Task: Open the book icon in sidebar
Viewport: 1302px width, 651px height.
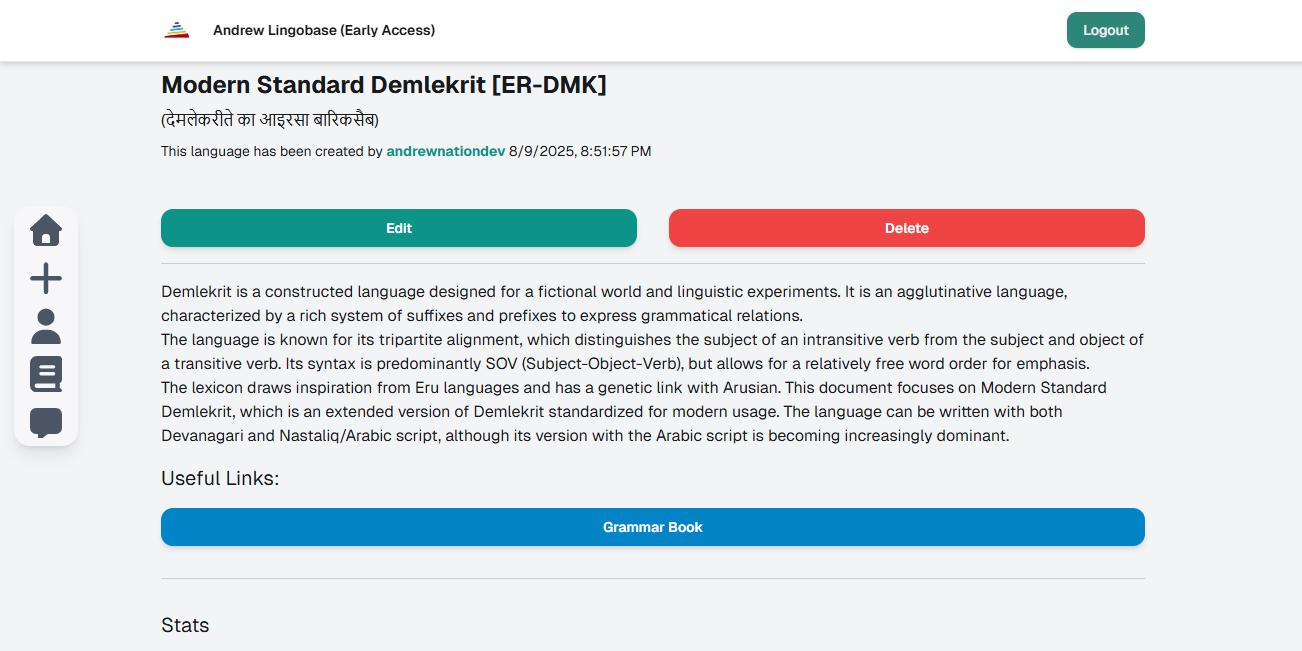Action: click(46, 374)
